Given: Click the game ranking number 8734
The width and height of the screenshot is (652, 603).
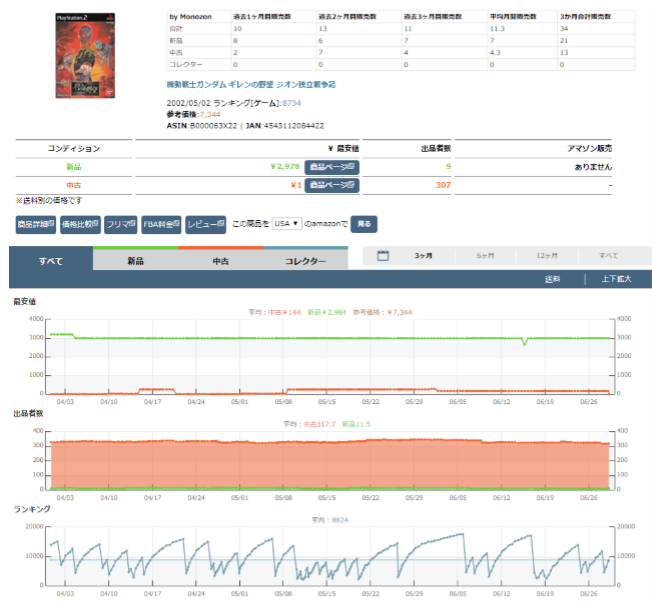Looking at the screenshot, I should 291,103.
